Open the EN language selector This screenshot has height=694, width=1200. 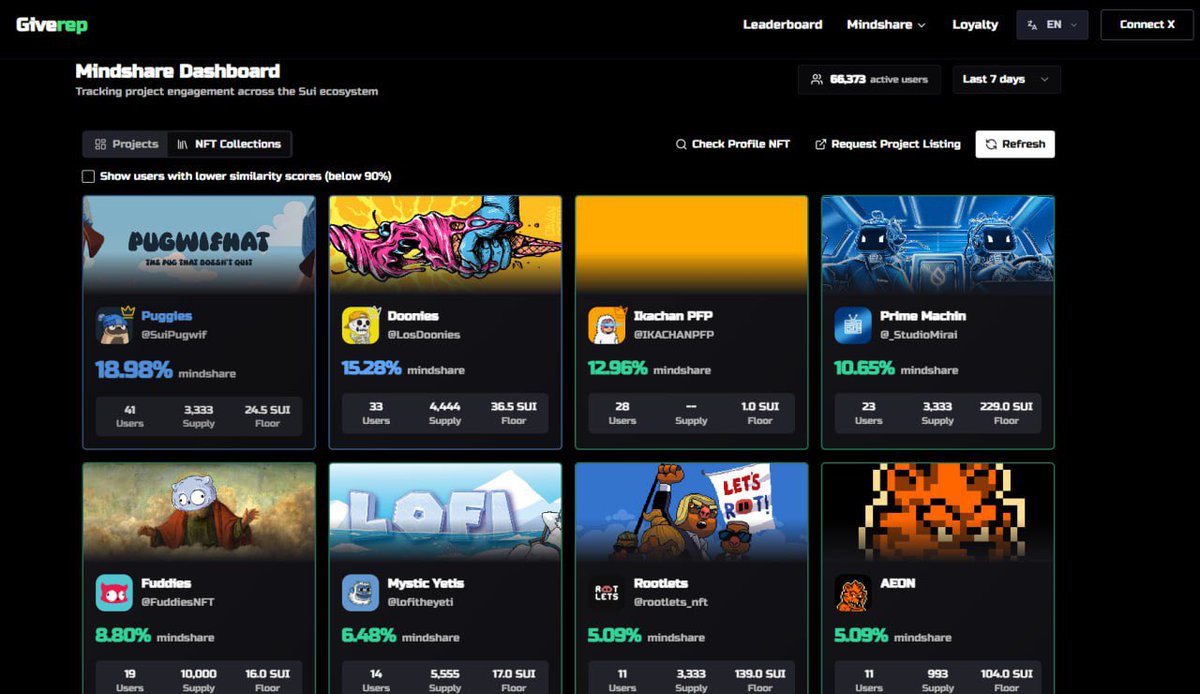point(1052,25)
